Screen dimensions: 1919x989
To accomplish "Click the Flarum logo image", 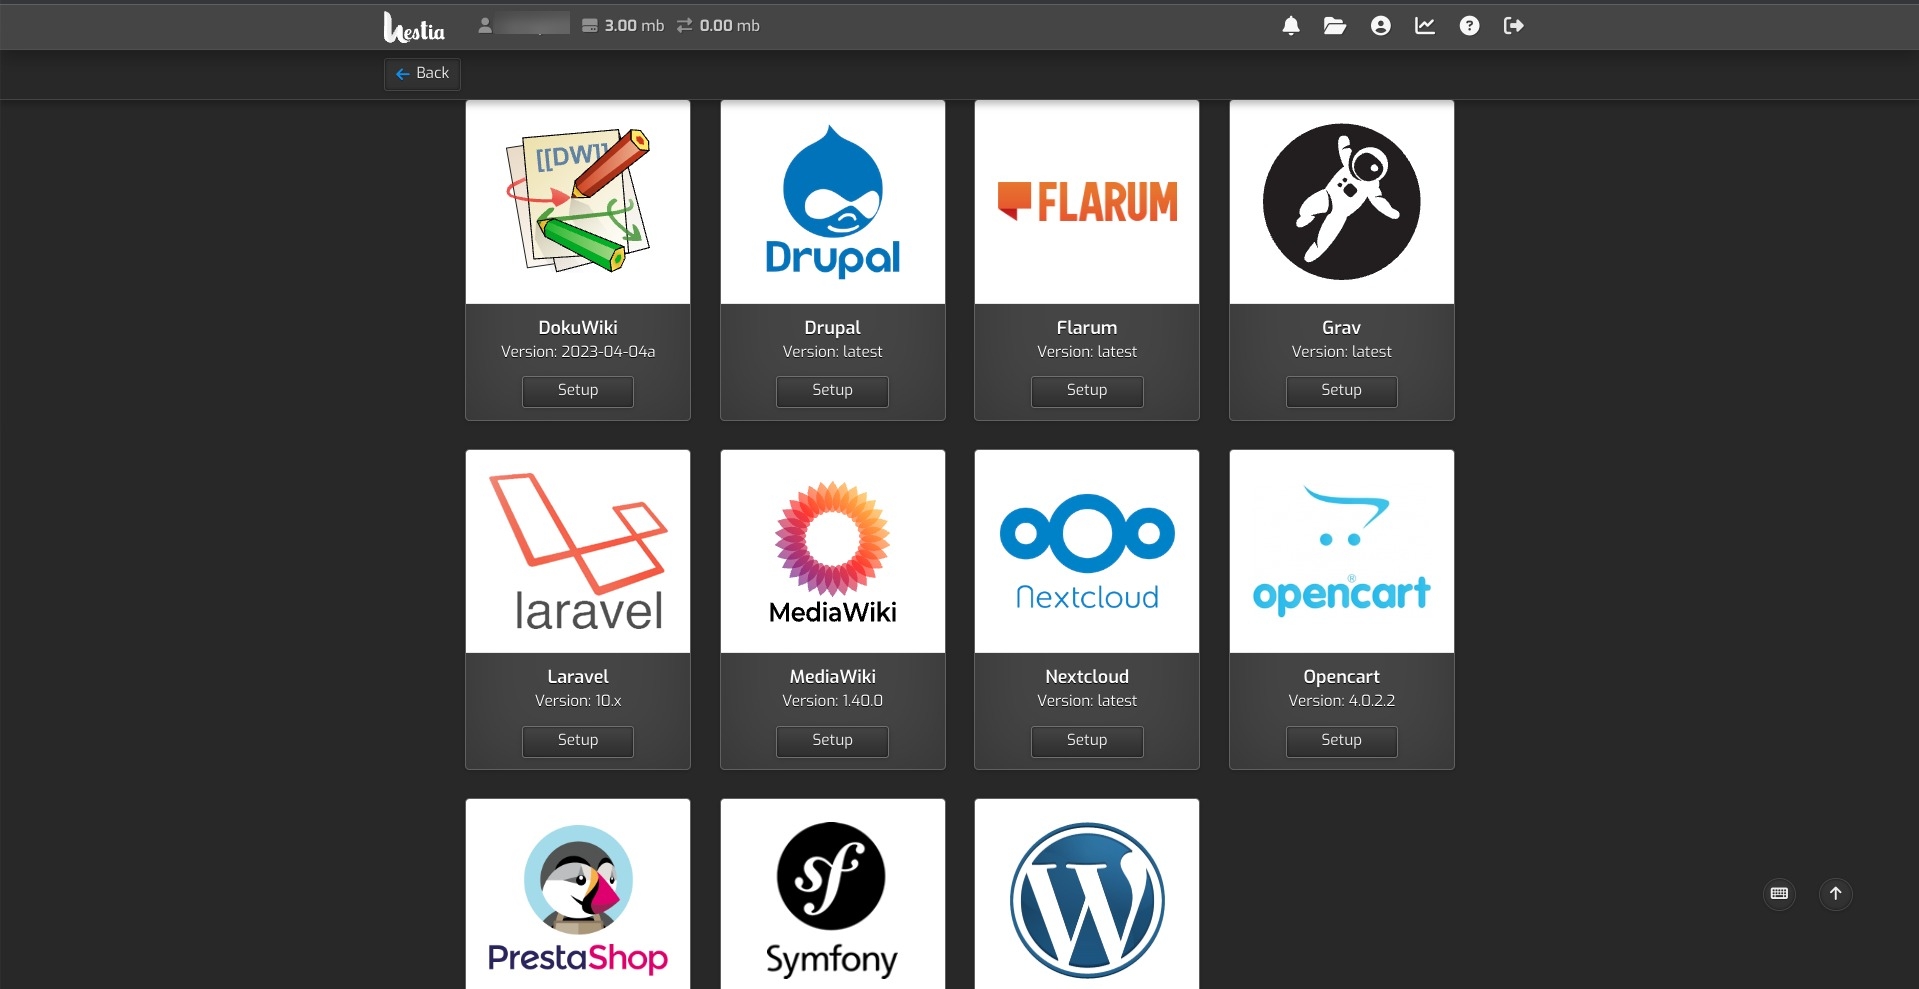I will coord(1087,202).
